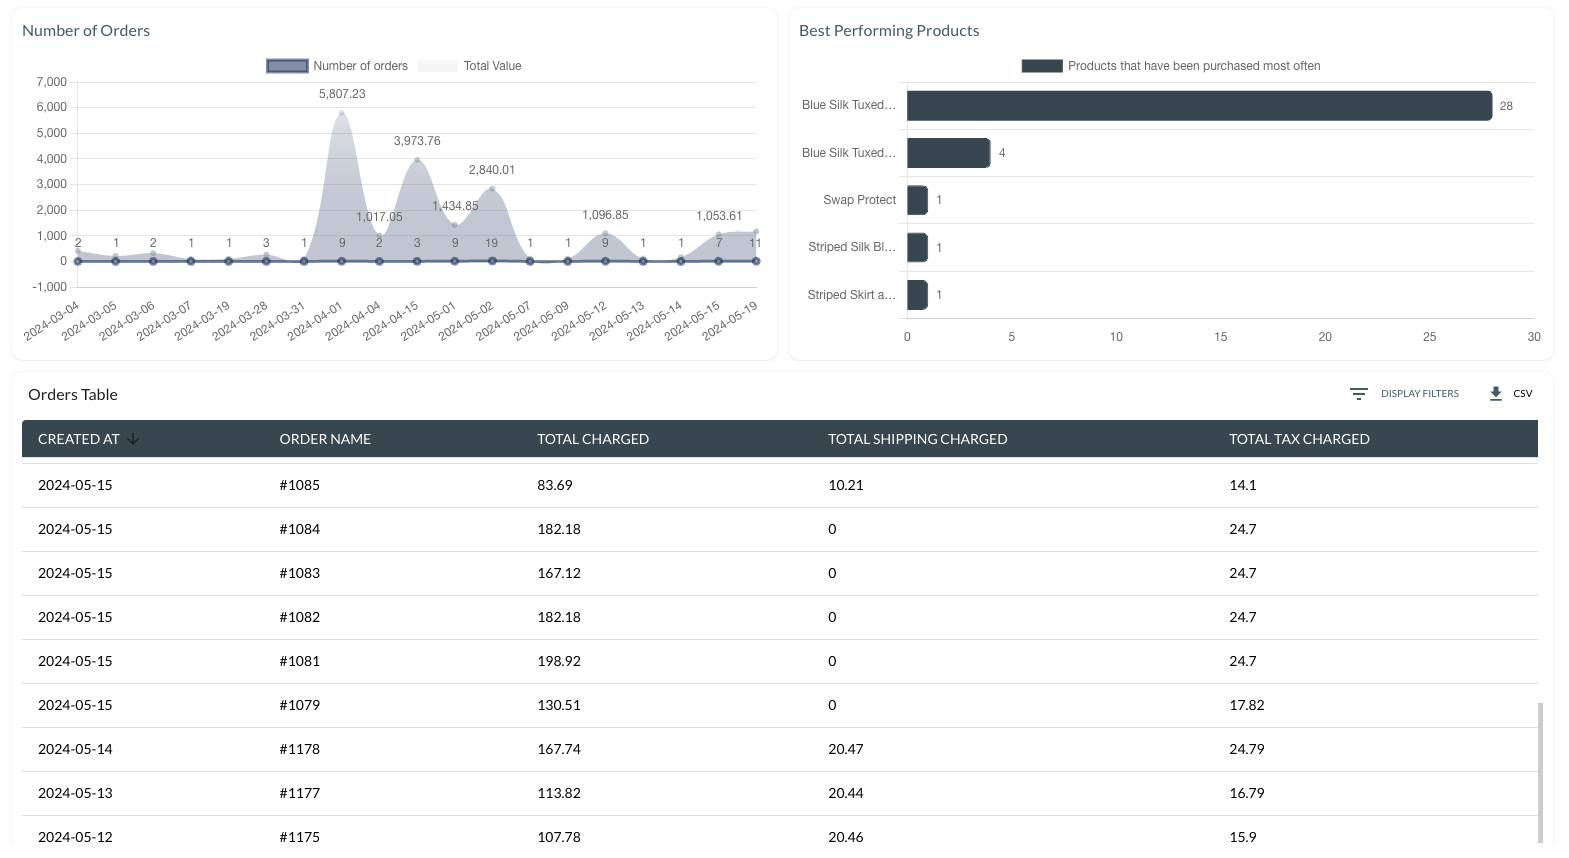
Task: Click the Display Filters icon
Action: click(x=1358, y=394)
